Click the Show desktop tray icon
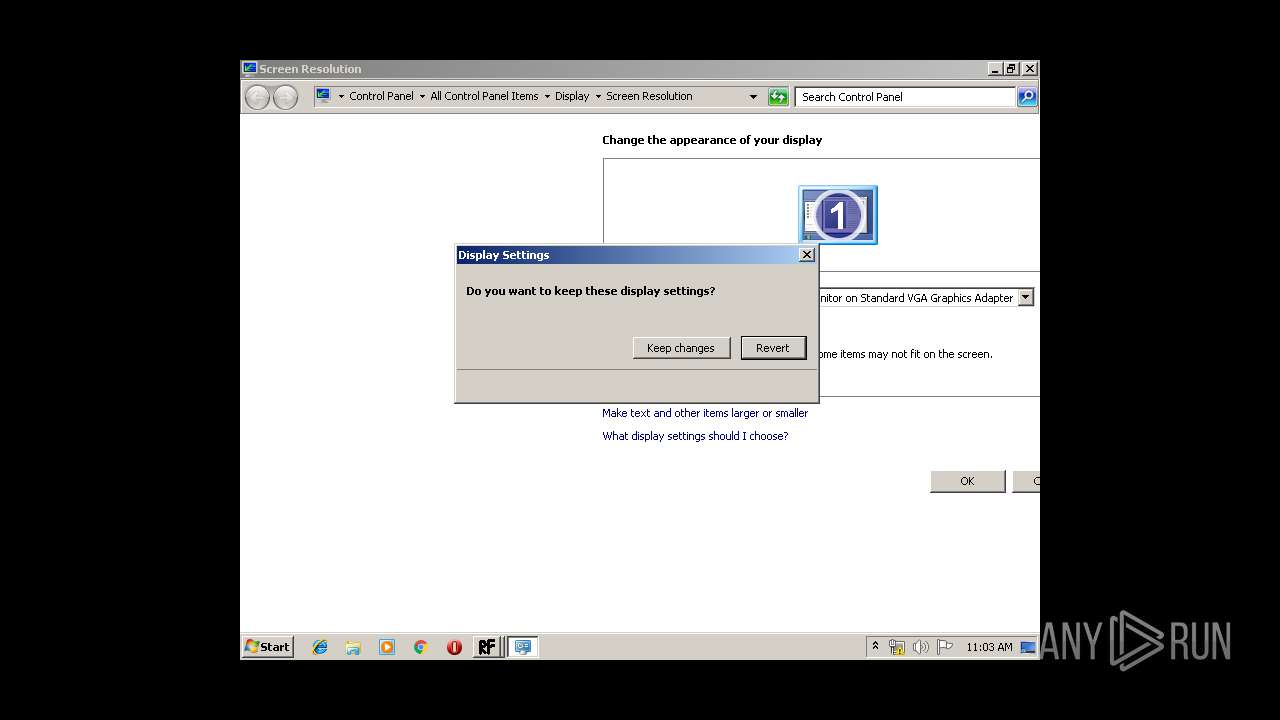The width and height of the screenshot is (1280, 720). 1028,647
